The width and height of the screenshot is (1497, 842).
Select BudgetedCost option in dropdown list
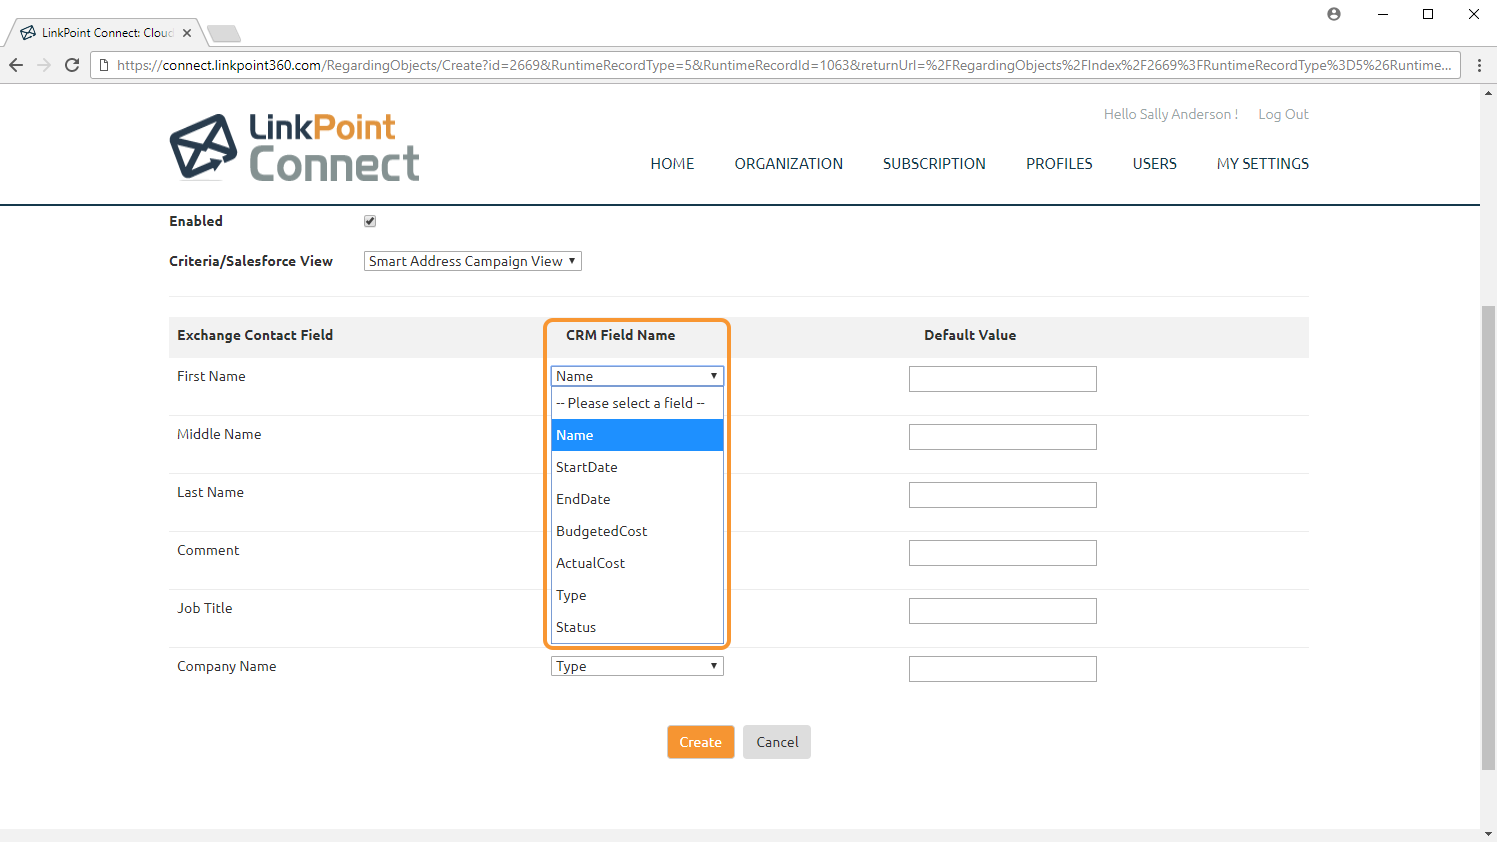coord(637,531)
